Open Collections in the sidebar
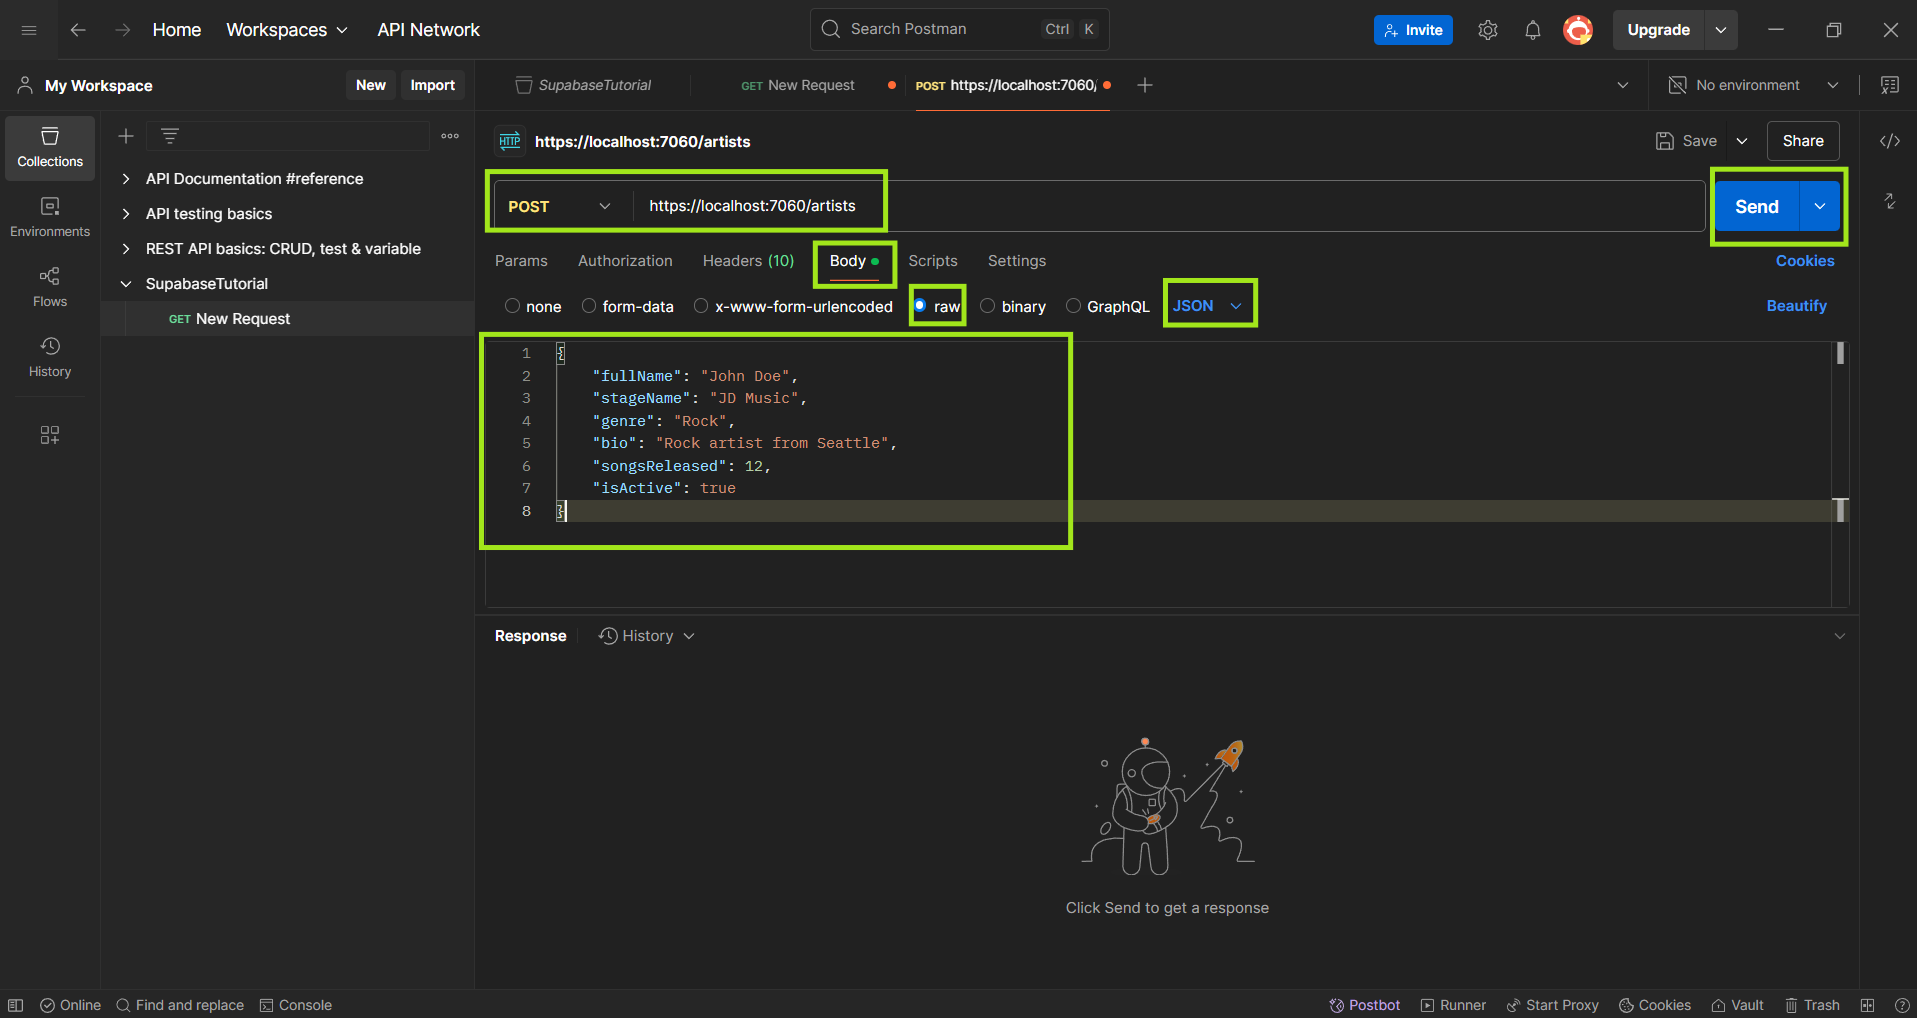This screenshot has height=1018, width=1917. coord(50,148)
